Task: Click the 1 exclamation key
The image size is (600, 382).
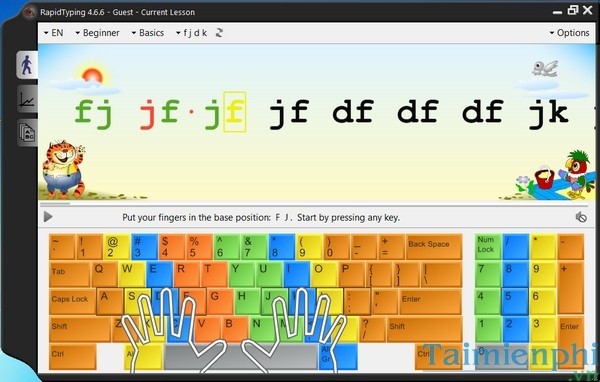Action: 90,247
